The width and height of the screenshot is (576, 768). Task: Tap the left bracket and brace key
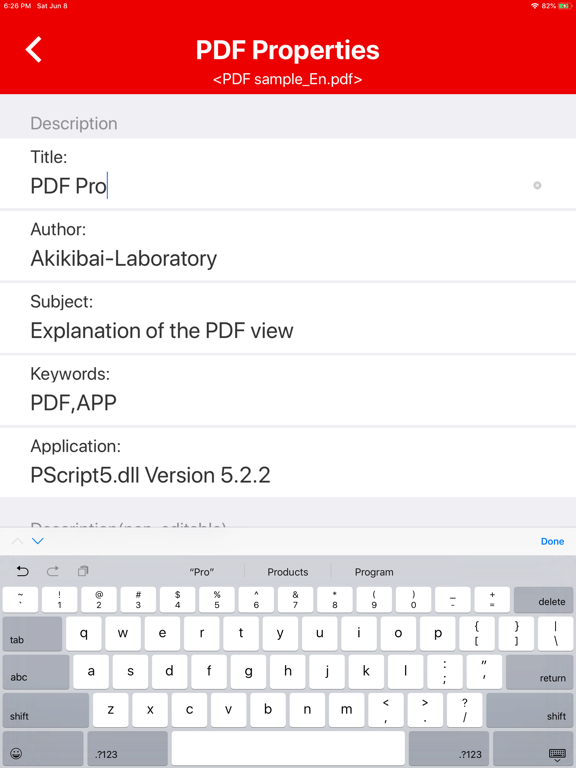coord(477,633)
